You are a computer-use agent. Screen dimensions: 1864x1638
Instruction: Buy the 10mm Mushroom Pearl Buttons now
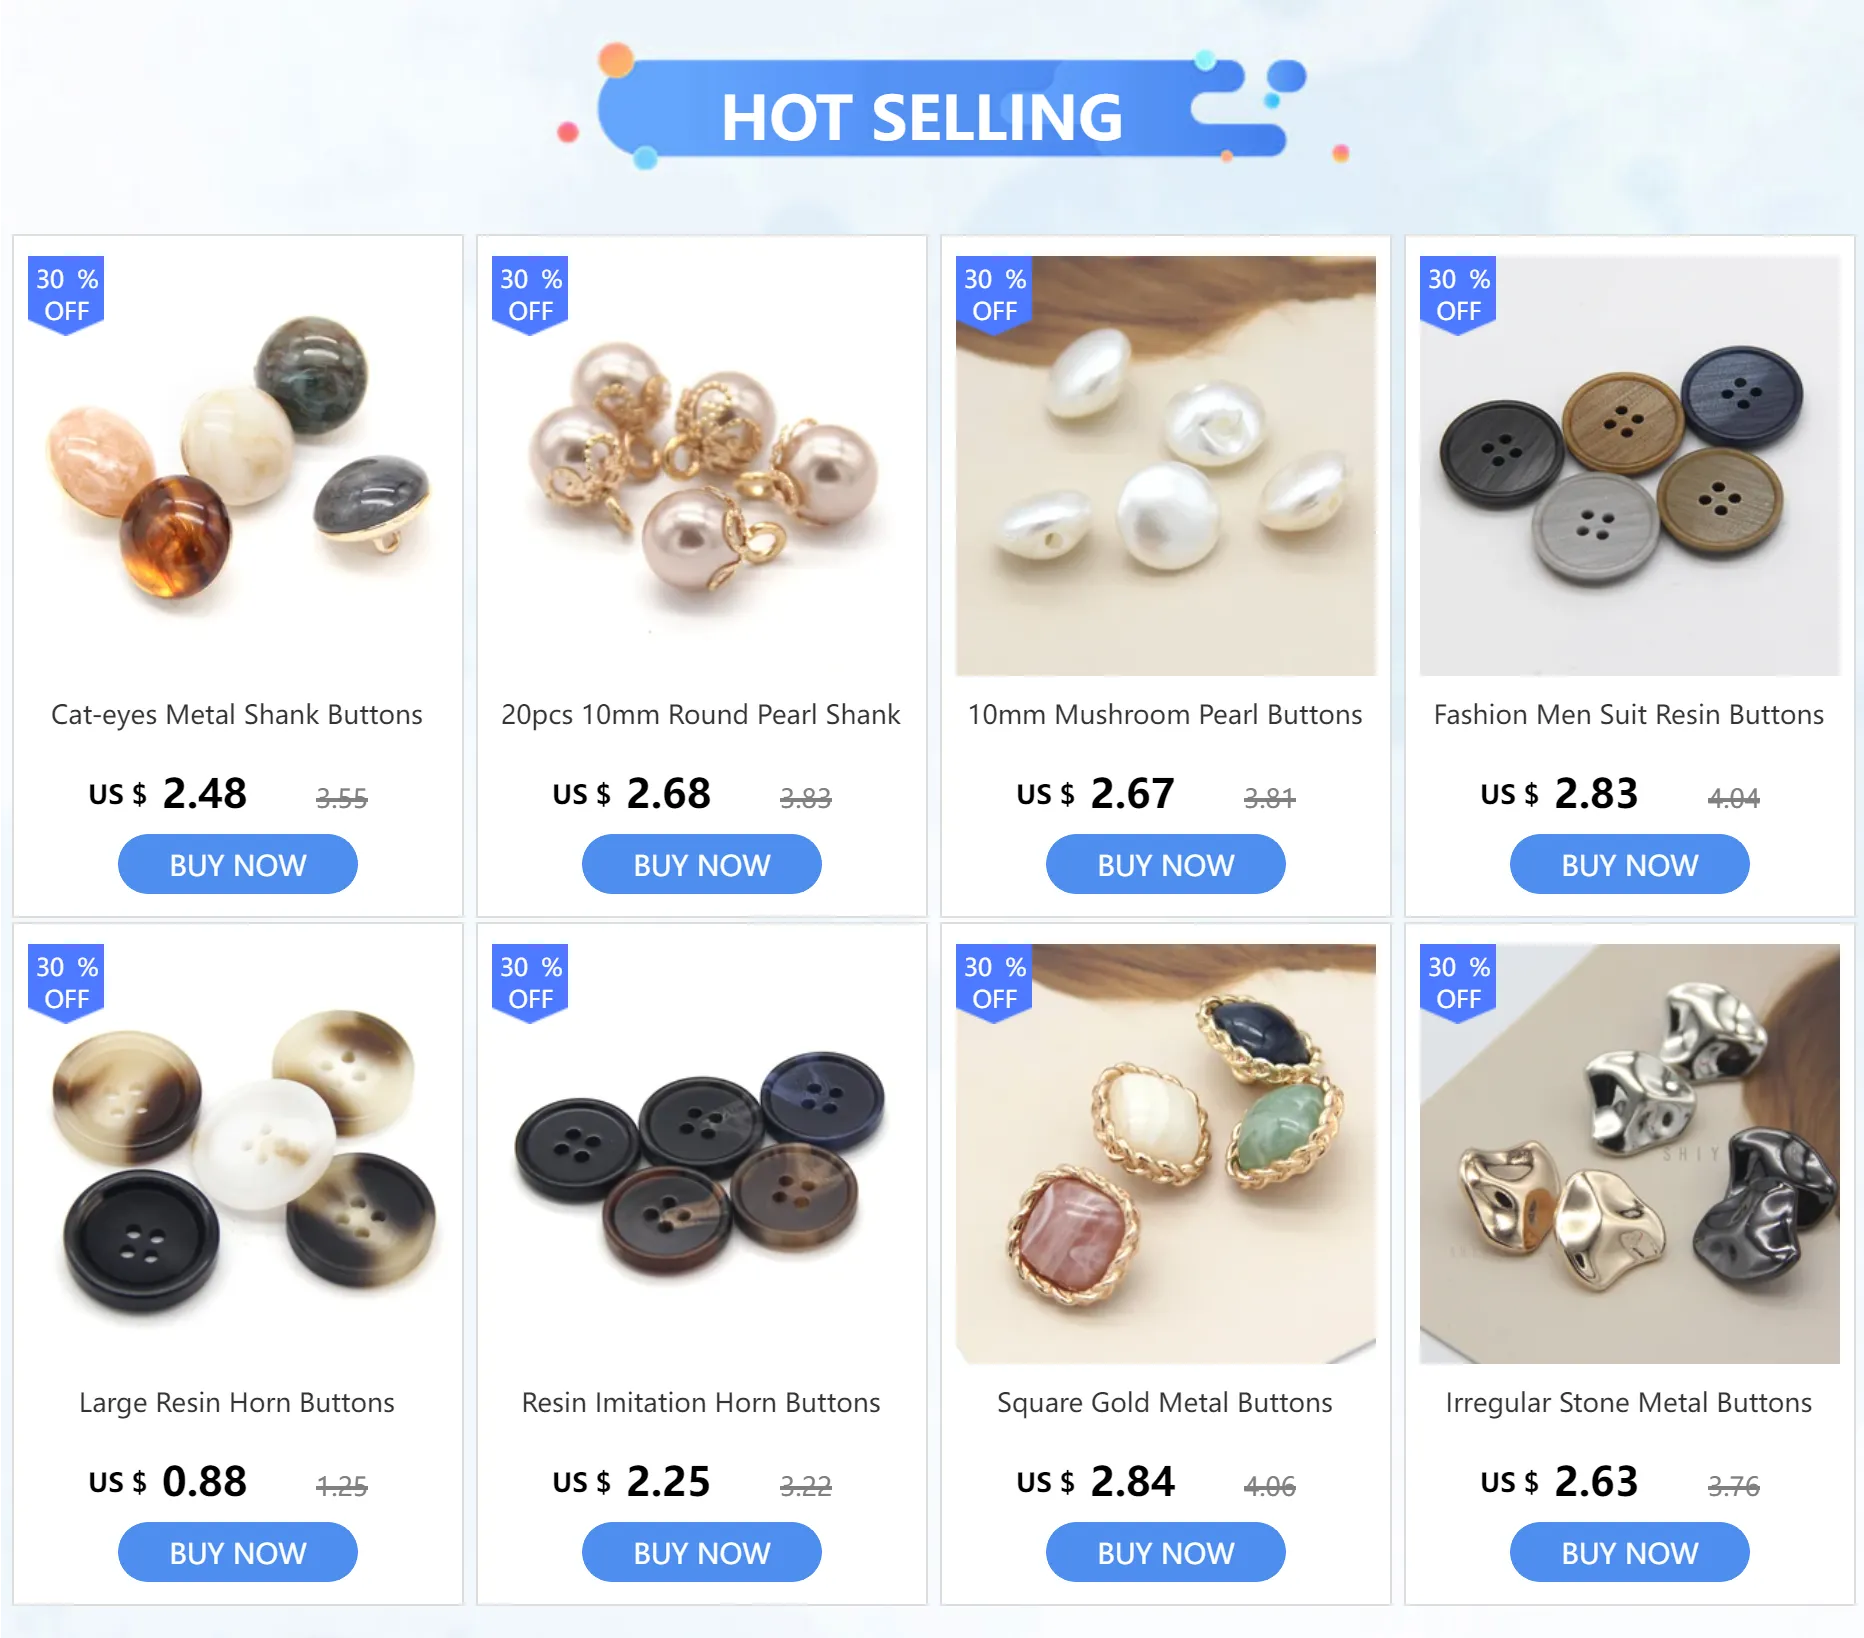pyautogui.click(x=1166, y=865)
